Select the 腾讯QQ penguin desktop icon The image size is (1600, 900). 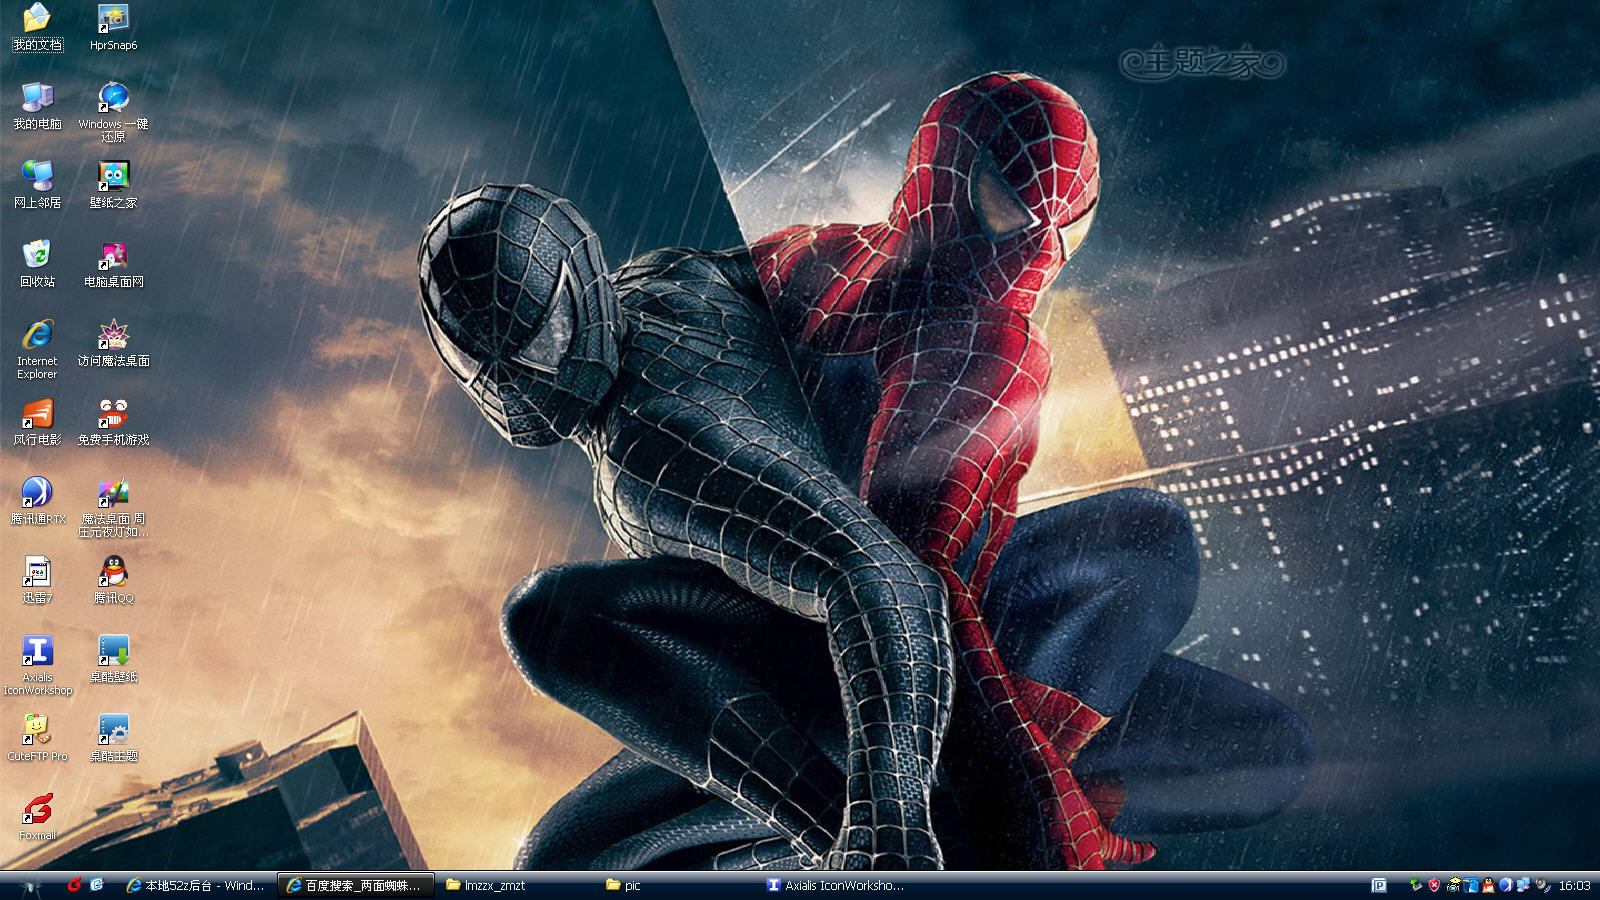pos(113,580)
